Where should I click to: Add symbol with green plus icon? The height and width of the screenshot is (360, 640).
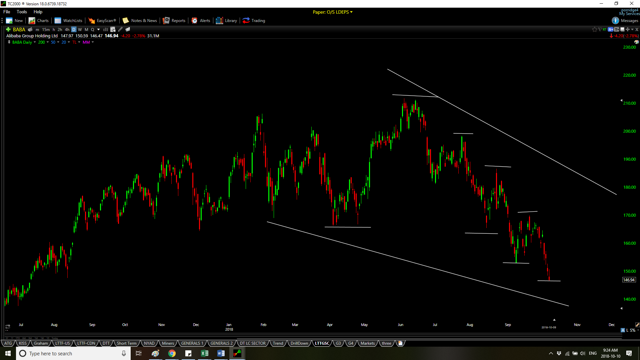(x=8, y=29)
